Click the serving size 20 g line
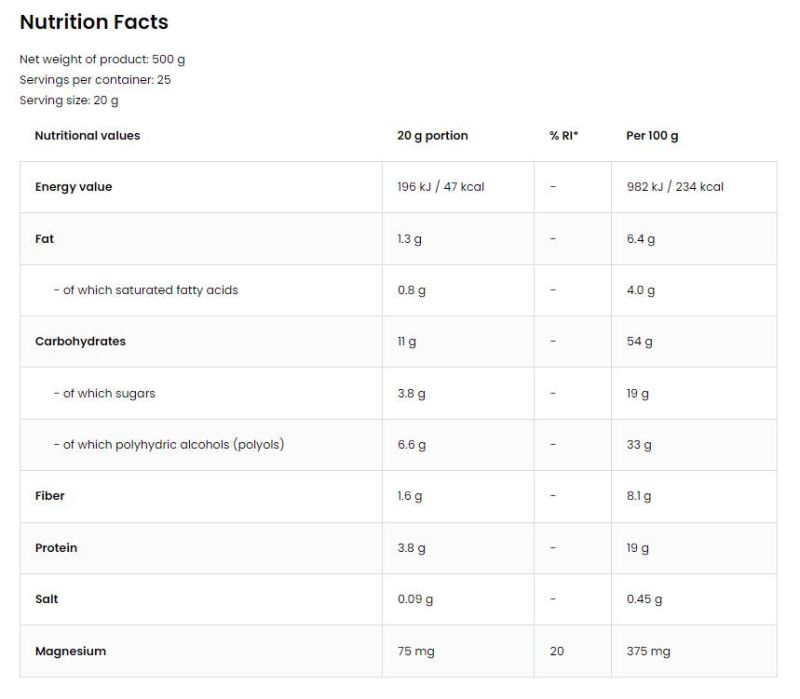The image size is (800, 699). click(69, 100)
